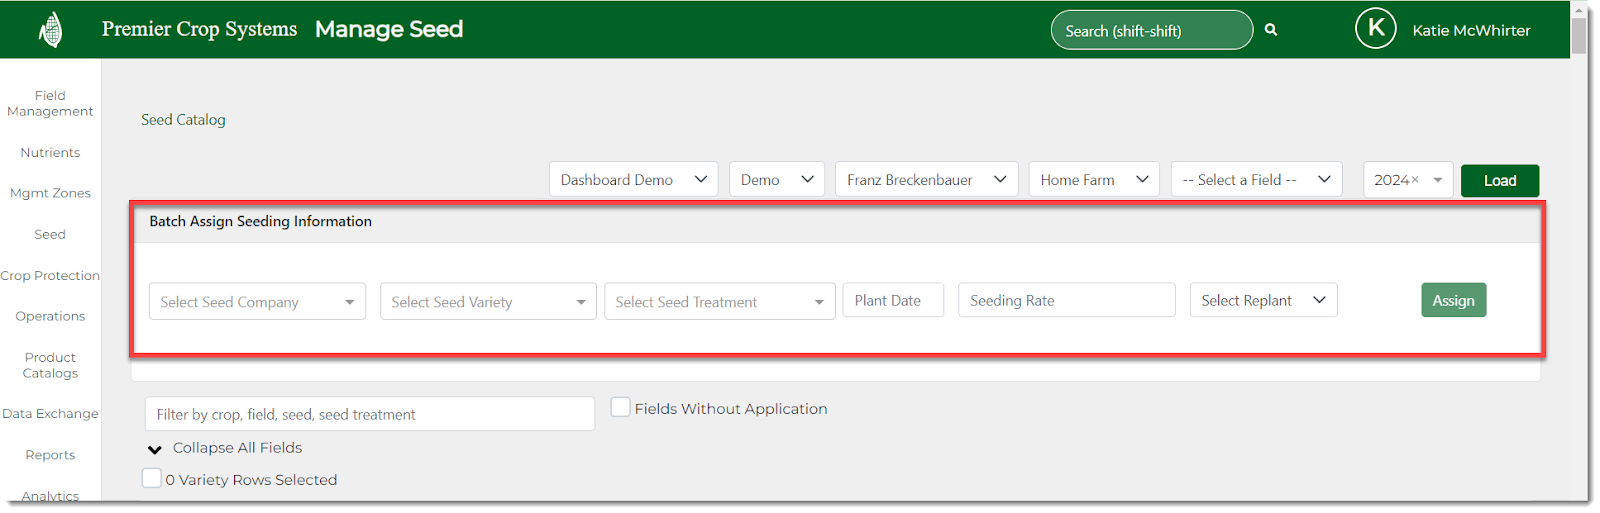Open the Home Farm dropdown
This screenshot has width=1600, height=513.
pyautogui.click(x=1094, y=180)
